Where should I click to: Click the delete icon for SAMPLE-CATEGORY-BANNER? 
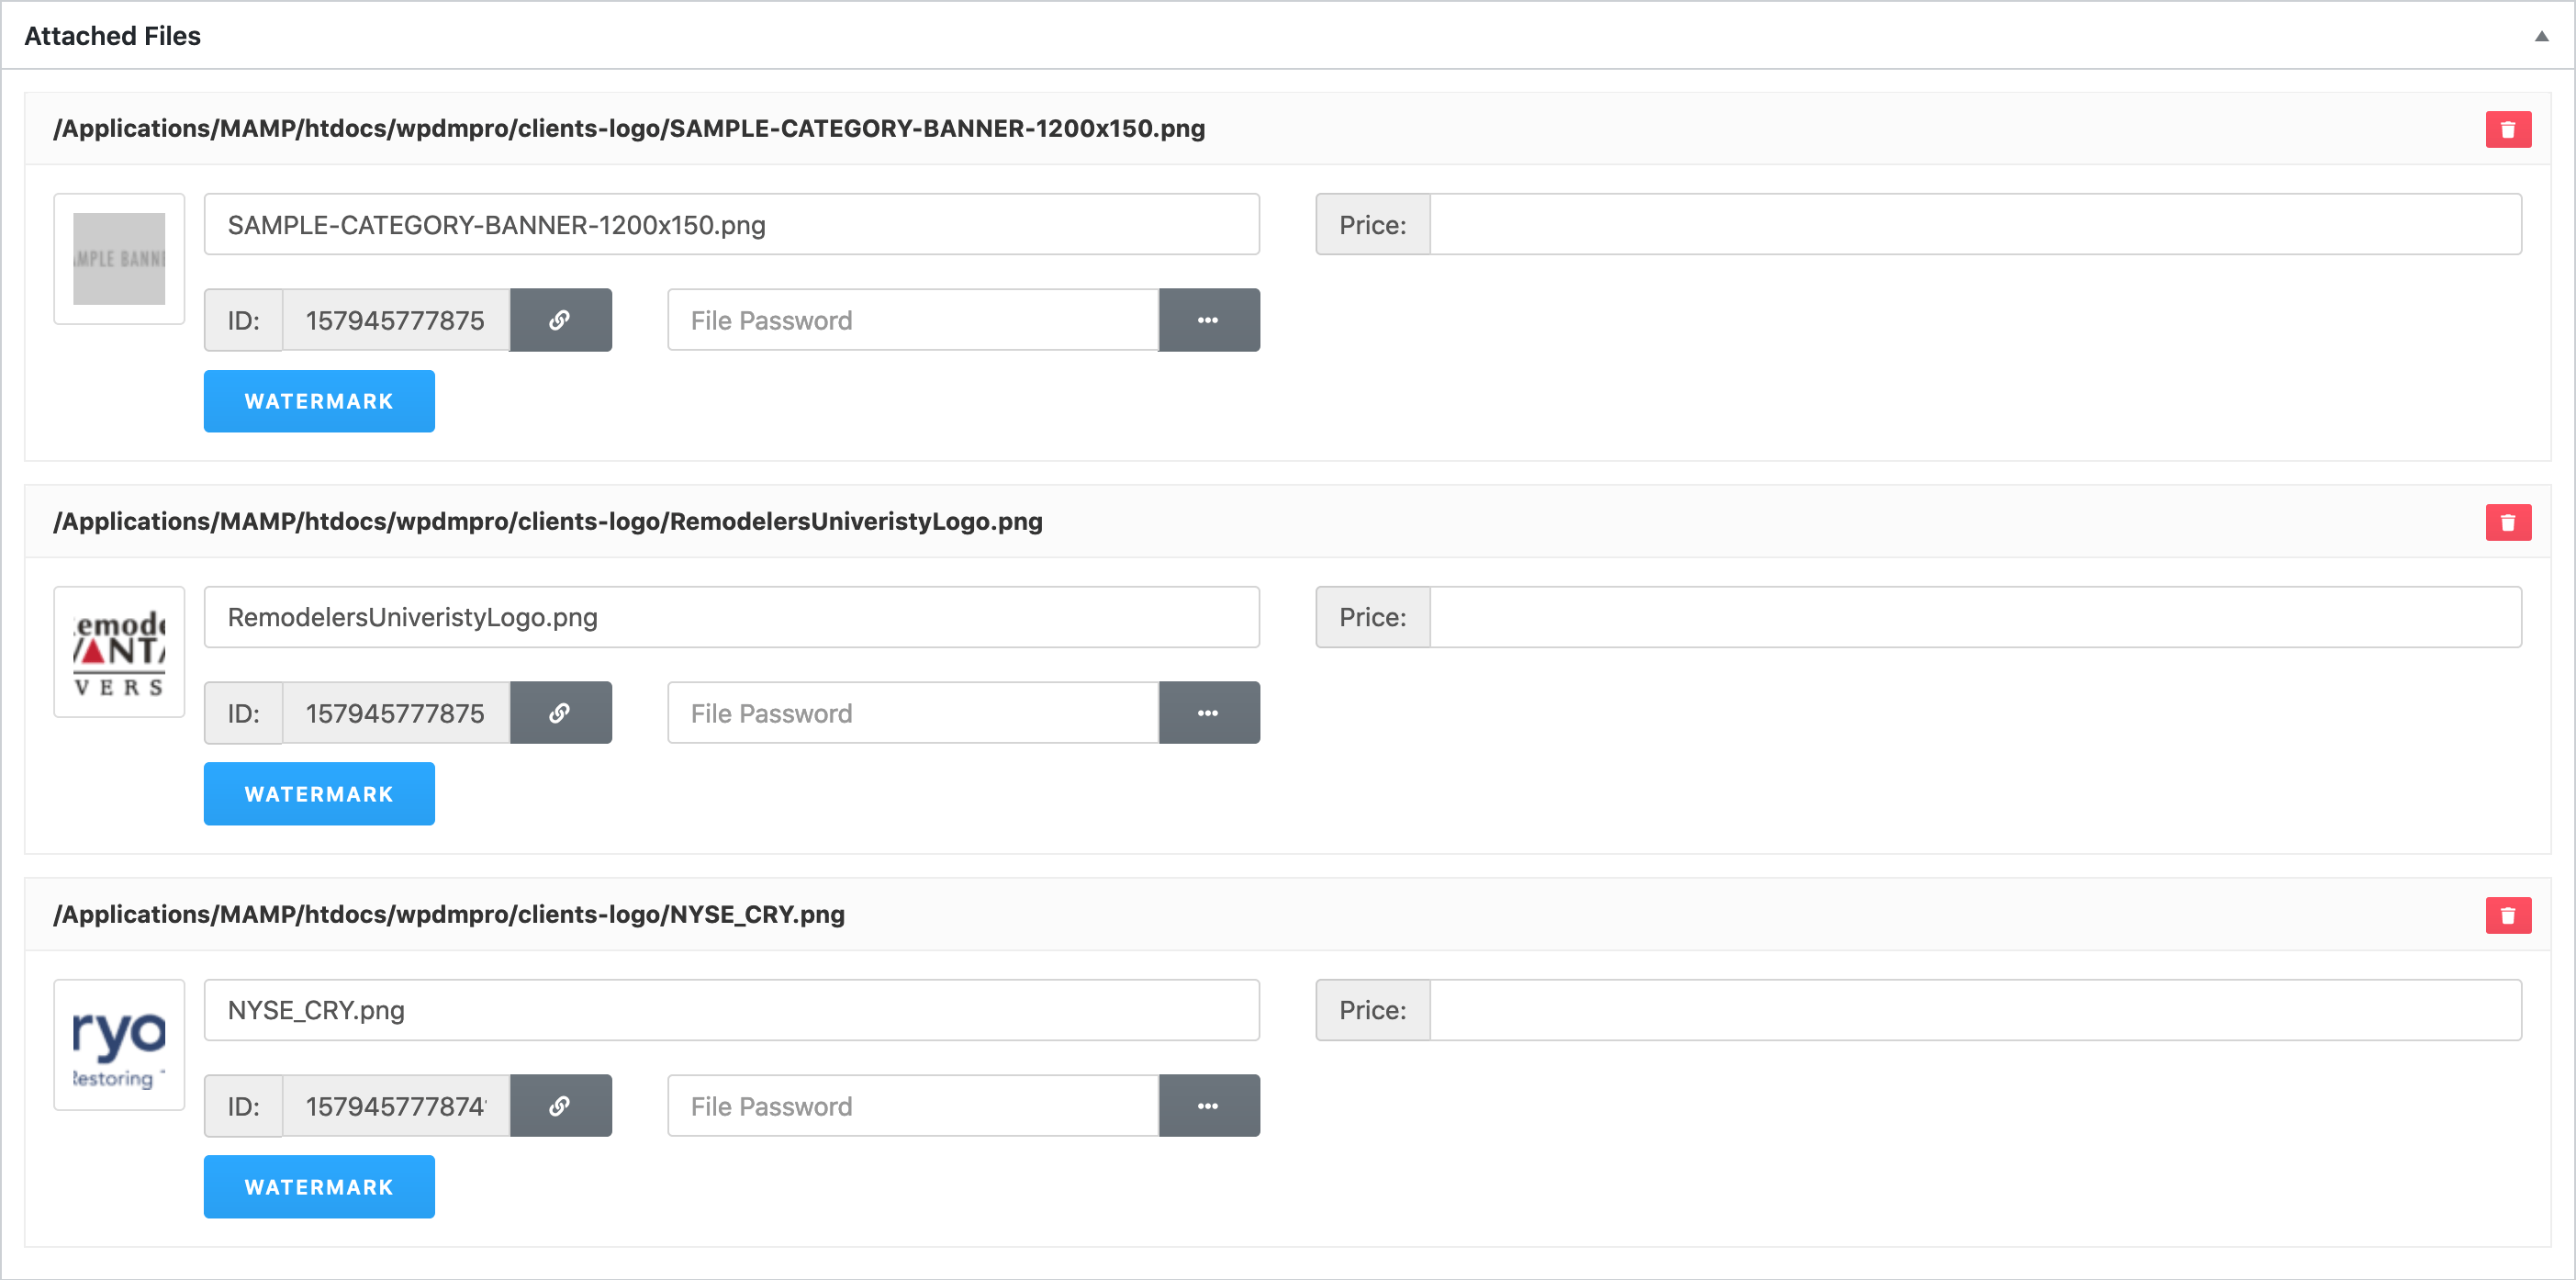(x=2509, y=129)
